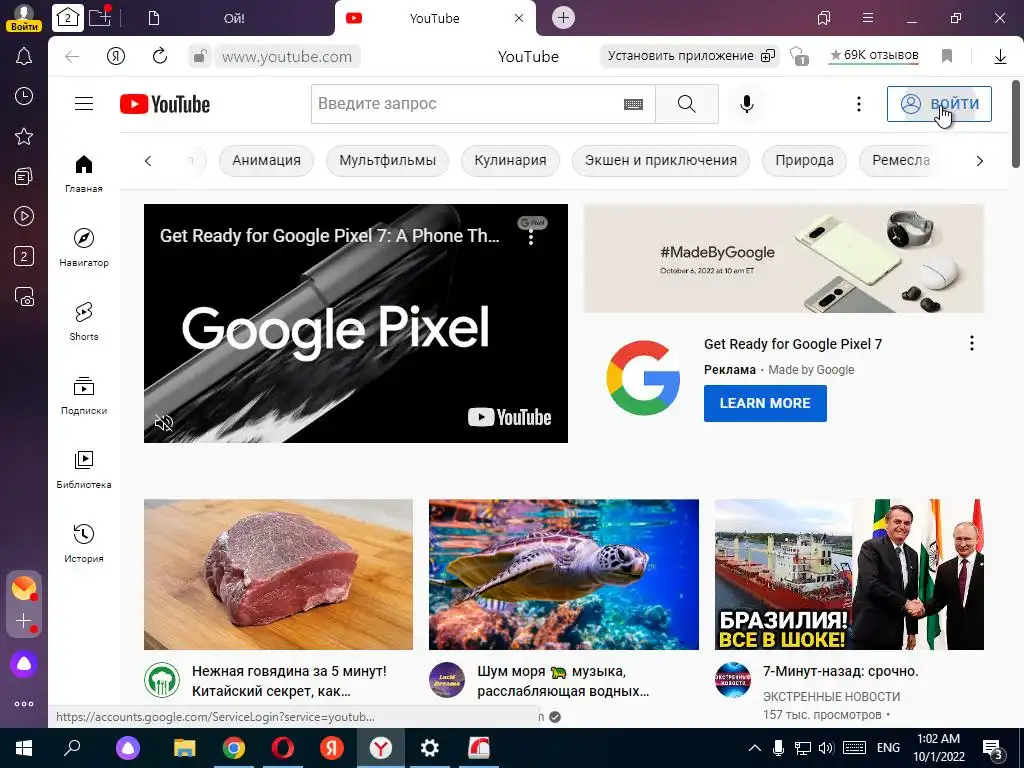Viewport: 1024px width, 768px height.
Task: Click the address bar www.youtube.com
Action: click(x=287, y=57)
